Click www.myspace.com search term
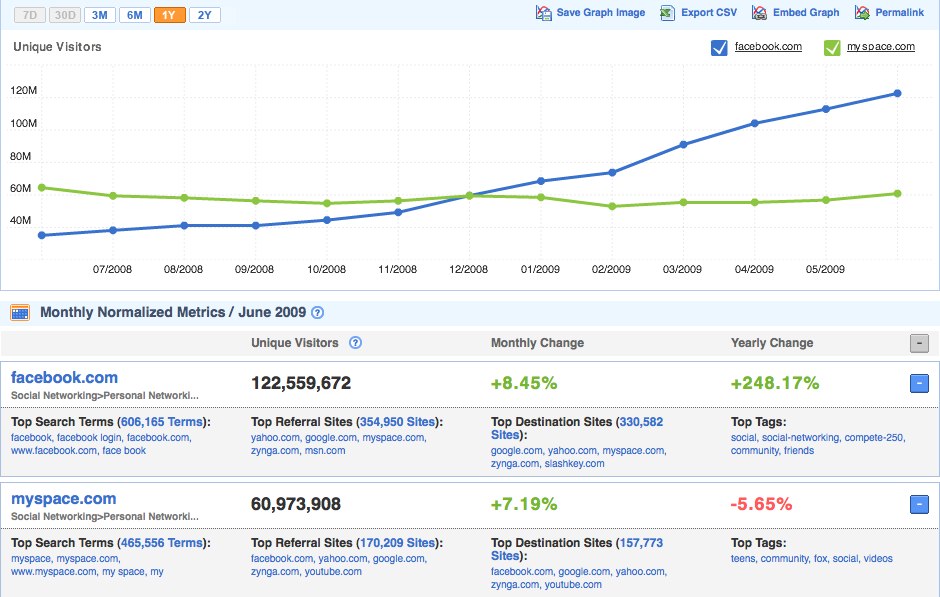 click(53, 572)
